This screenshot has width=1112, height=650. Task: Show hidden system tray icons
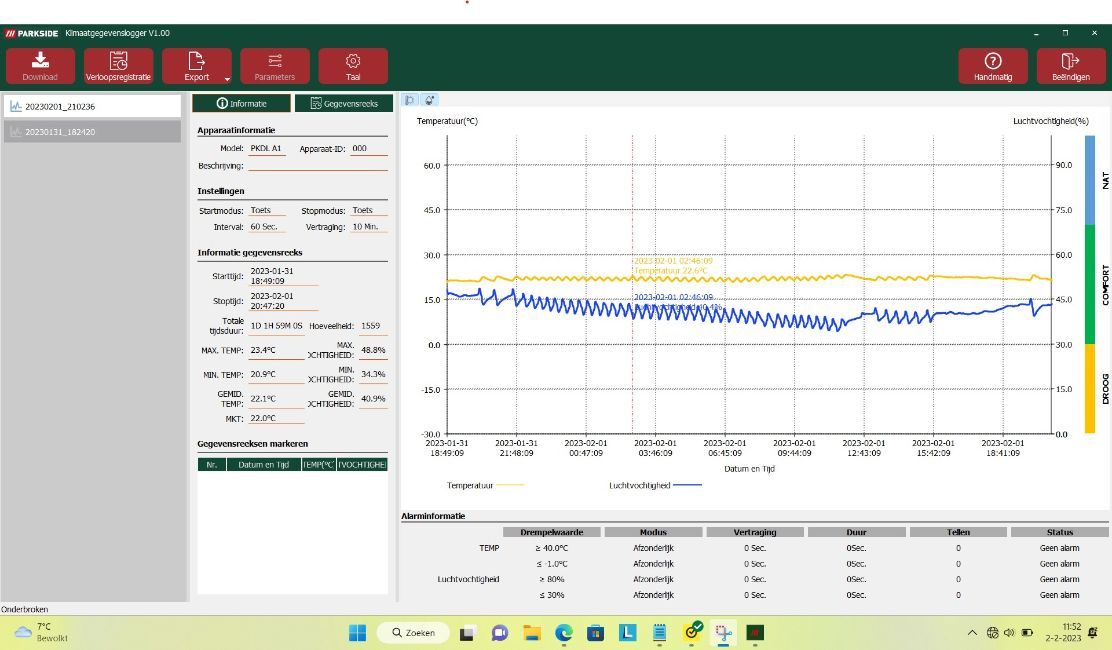tap(972, 632)
